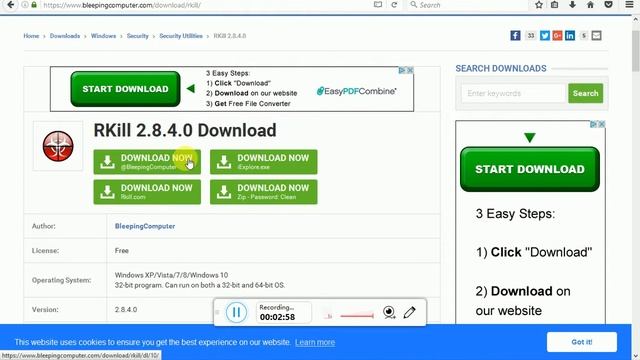
Task: Bookmark this page with the star icon
Action: tap(539, 5)
